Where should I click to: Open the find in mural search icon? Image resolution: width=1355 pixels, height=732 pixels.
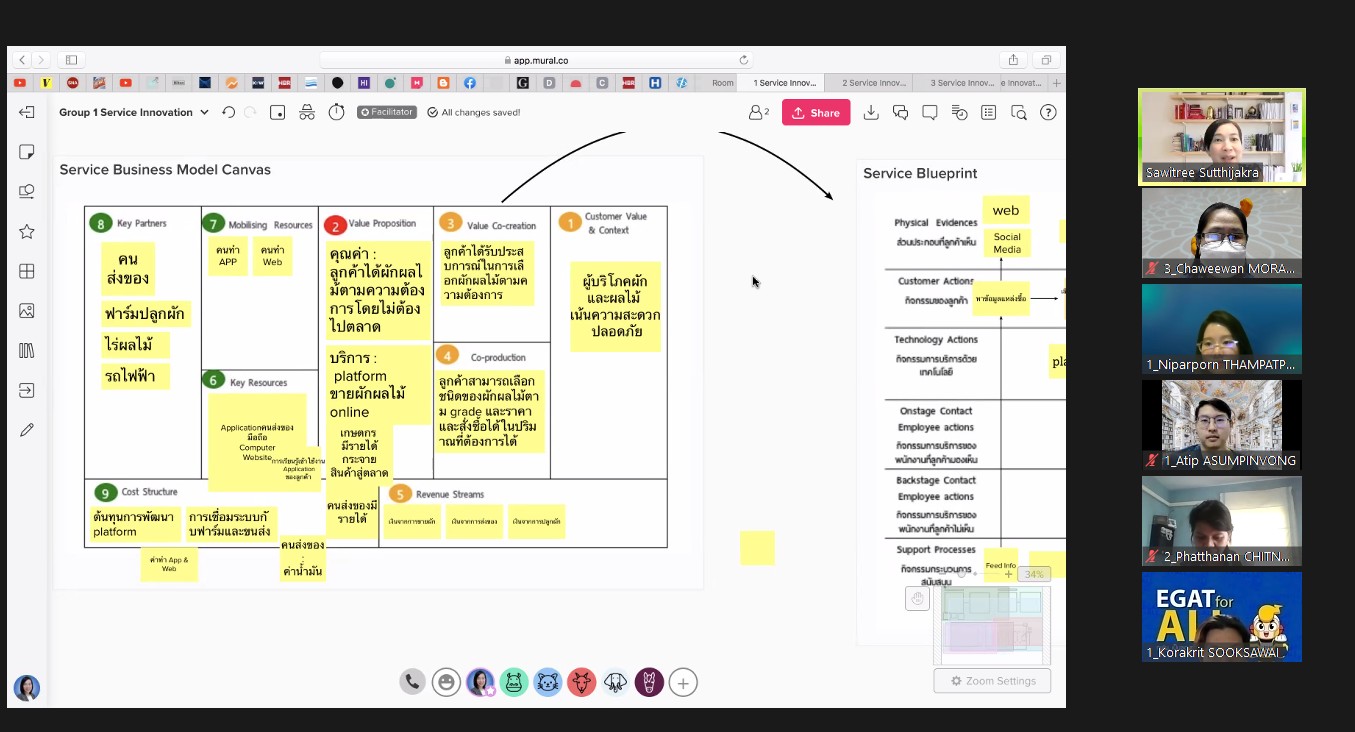(1019, 113)
